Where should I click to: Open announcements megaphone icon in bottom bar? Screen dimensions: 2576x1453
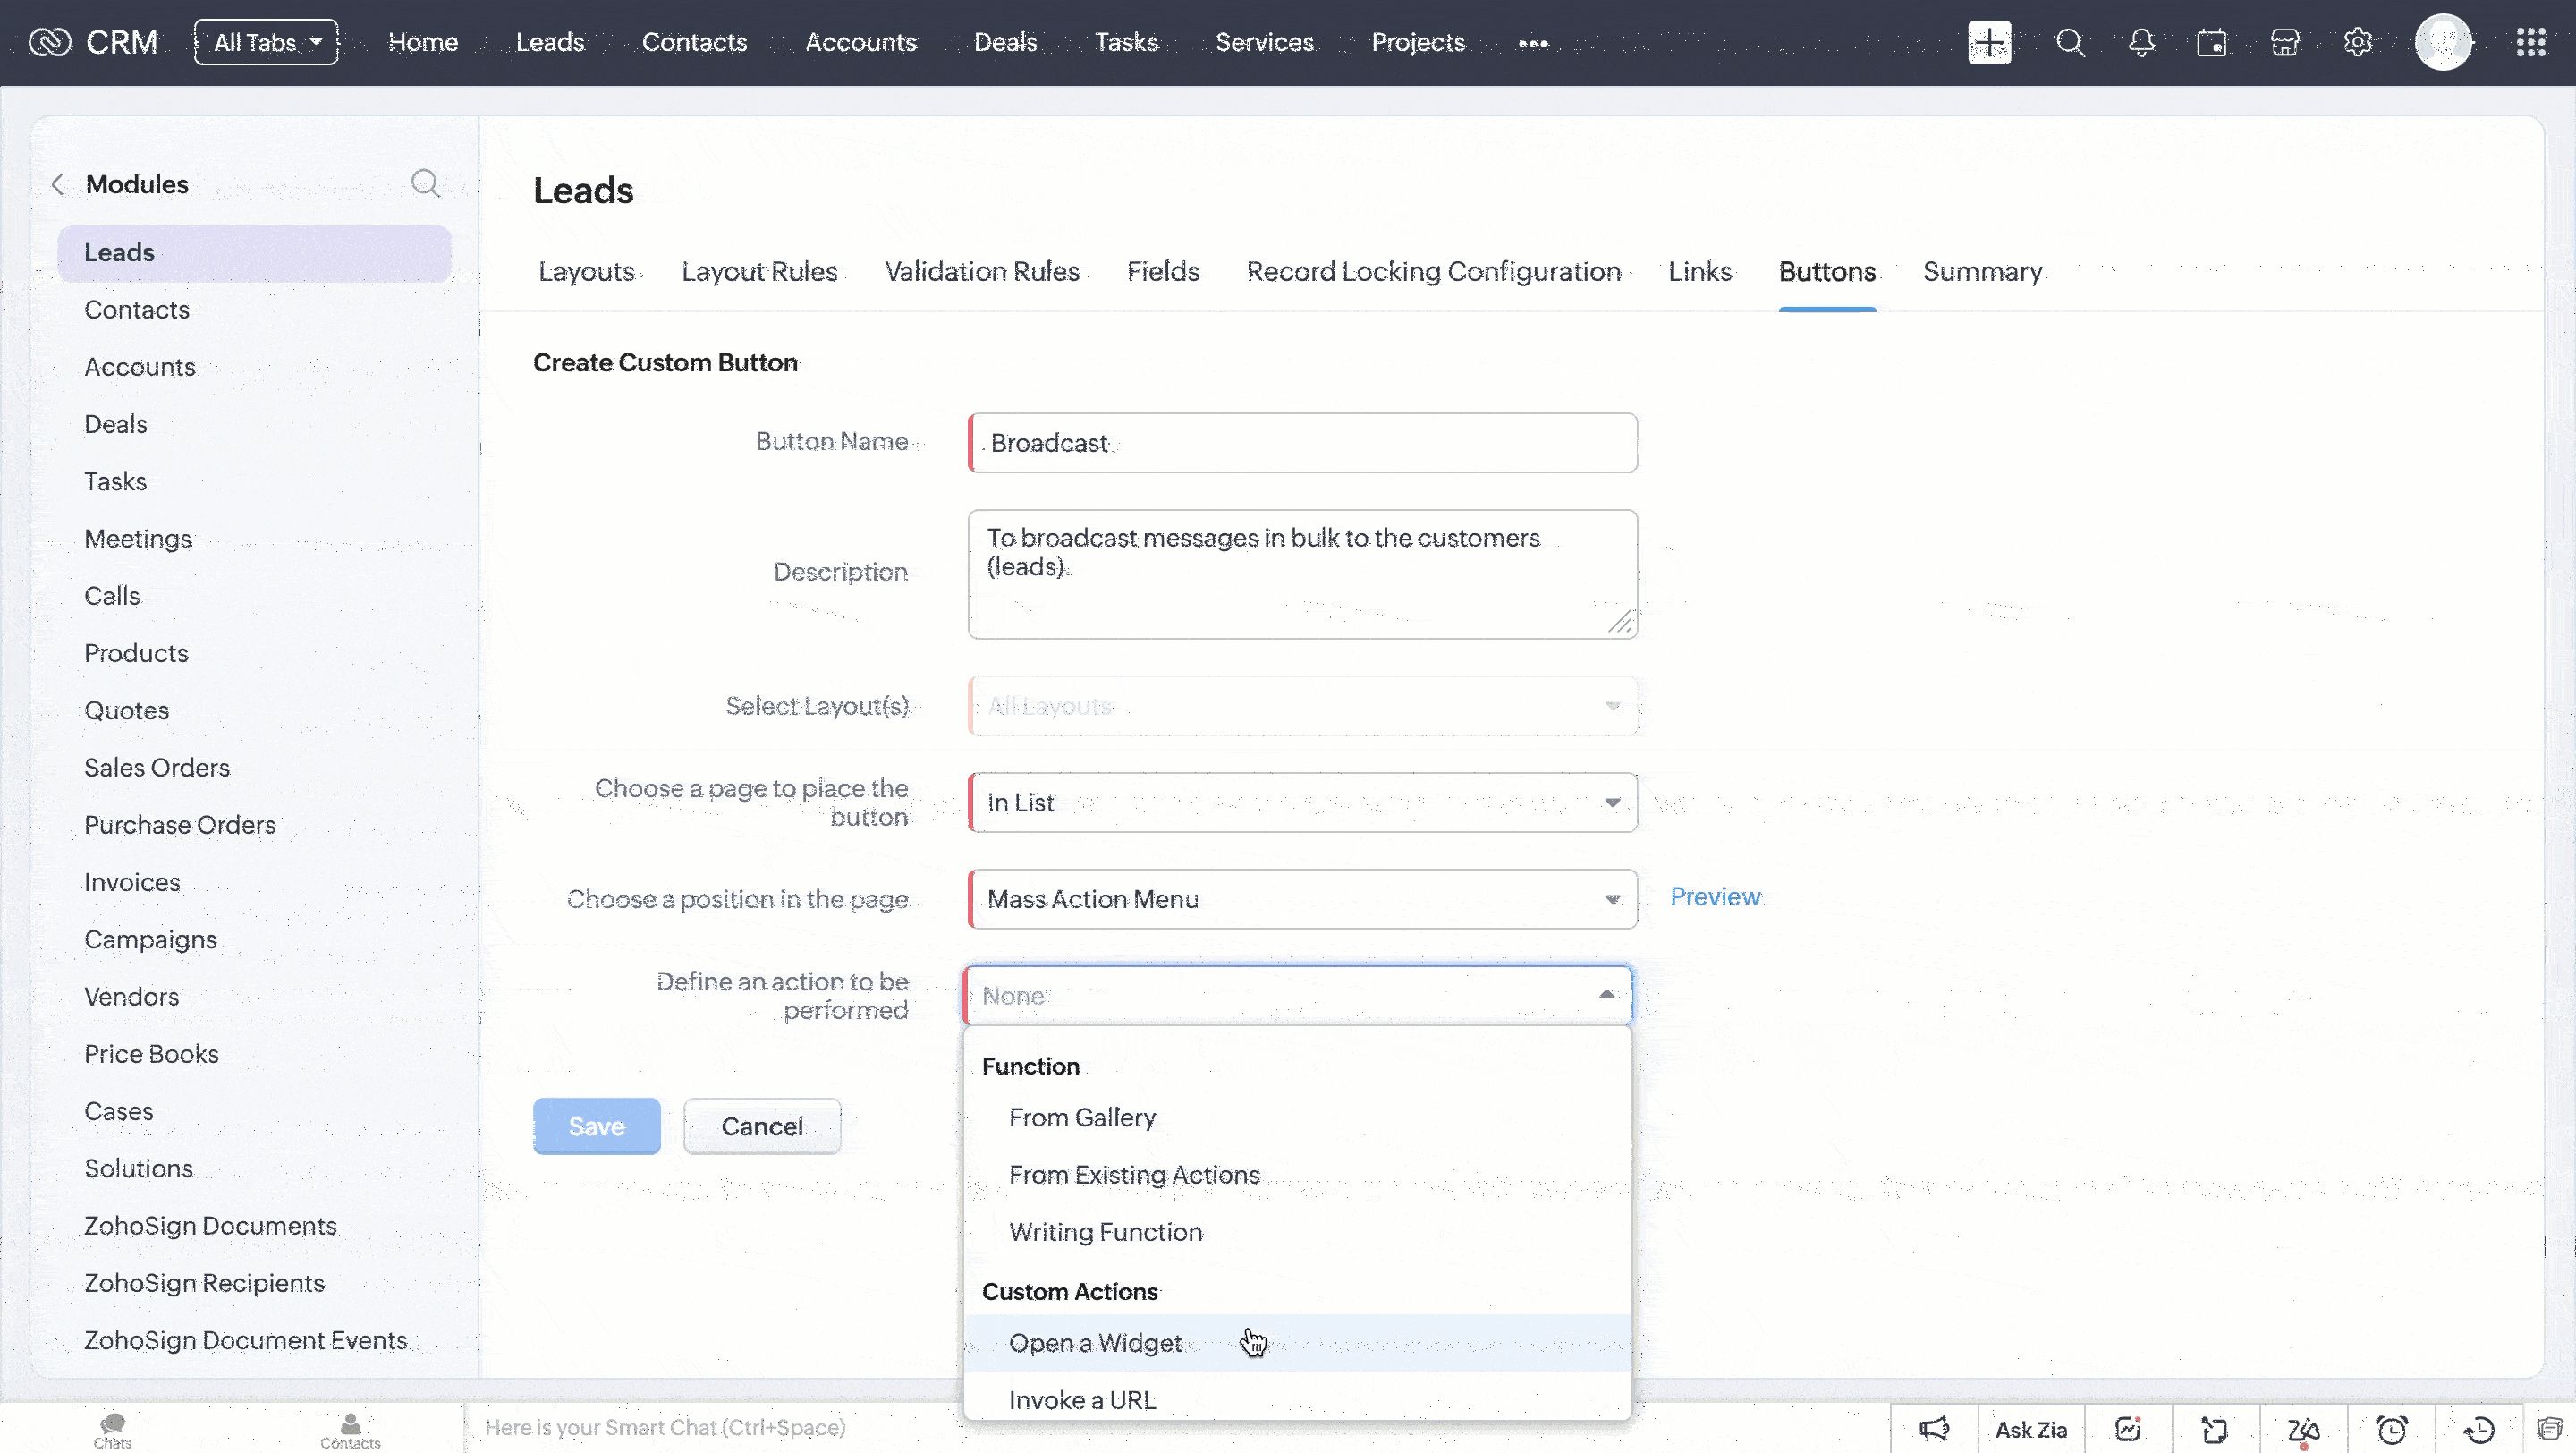1934,1429
